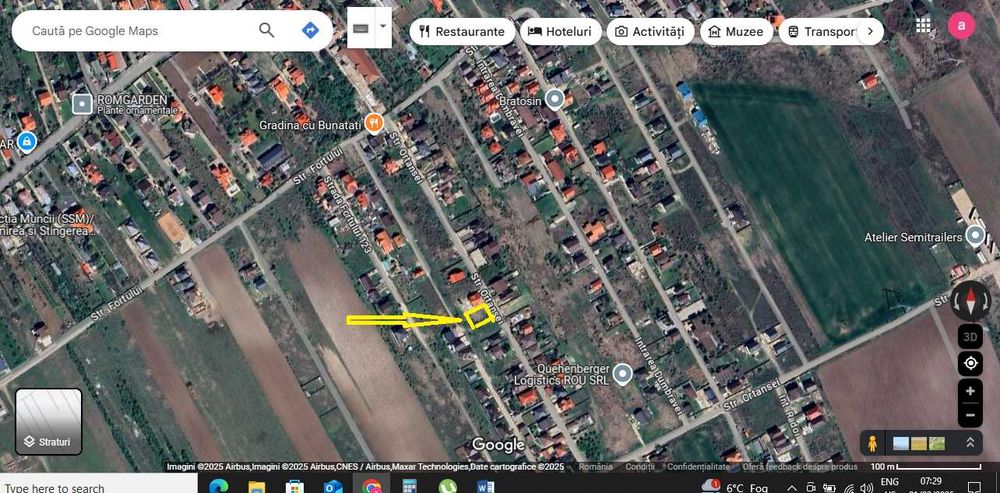This screenshot has height=493, width=1000.
Task: Open Outlook from the taskbar
Action: pos(333,487)
